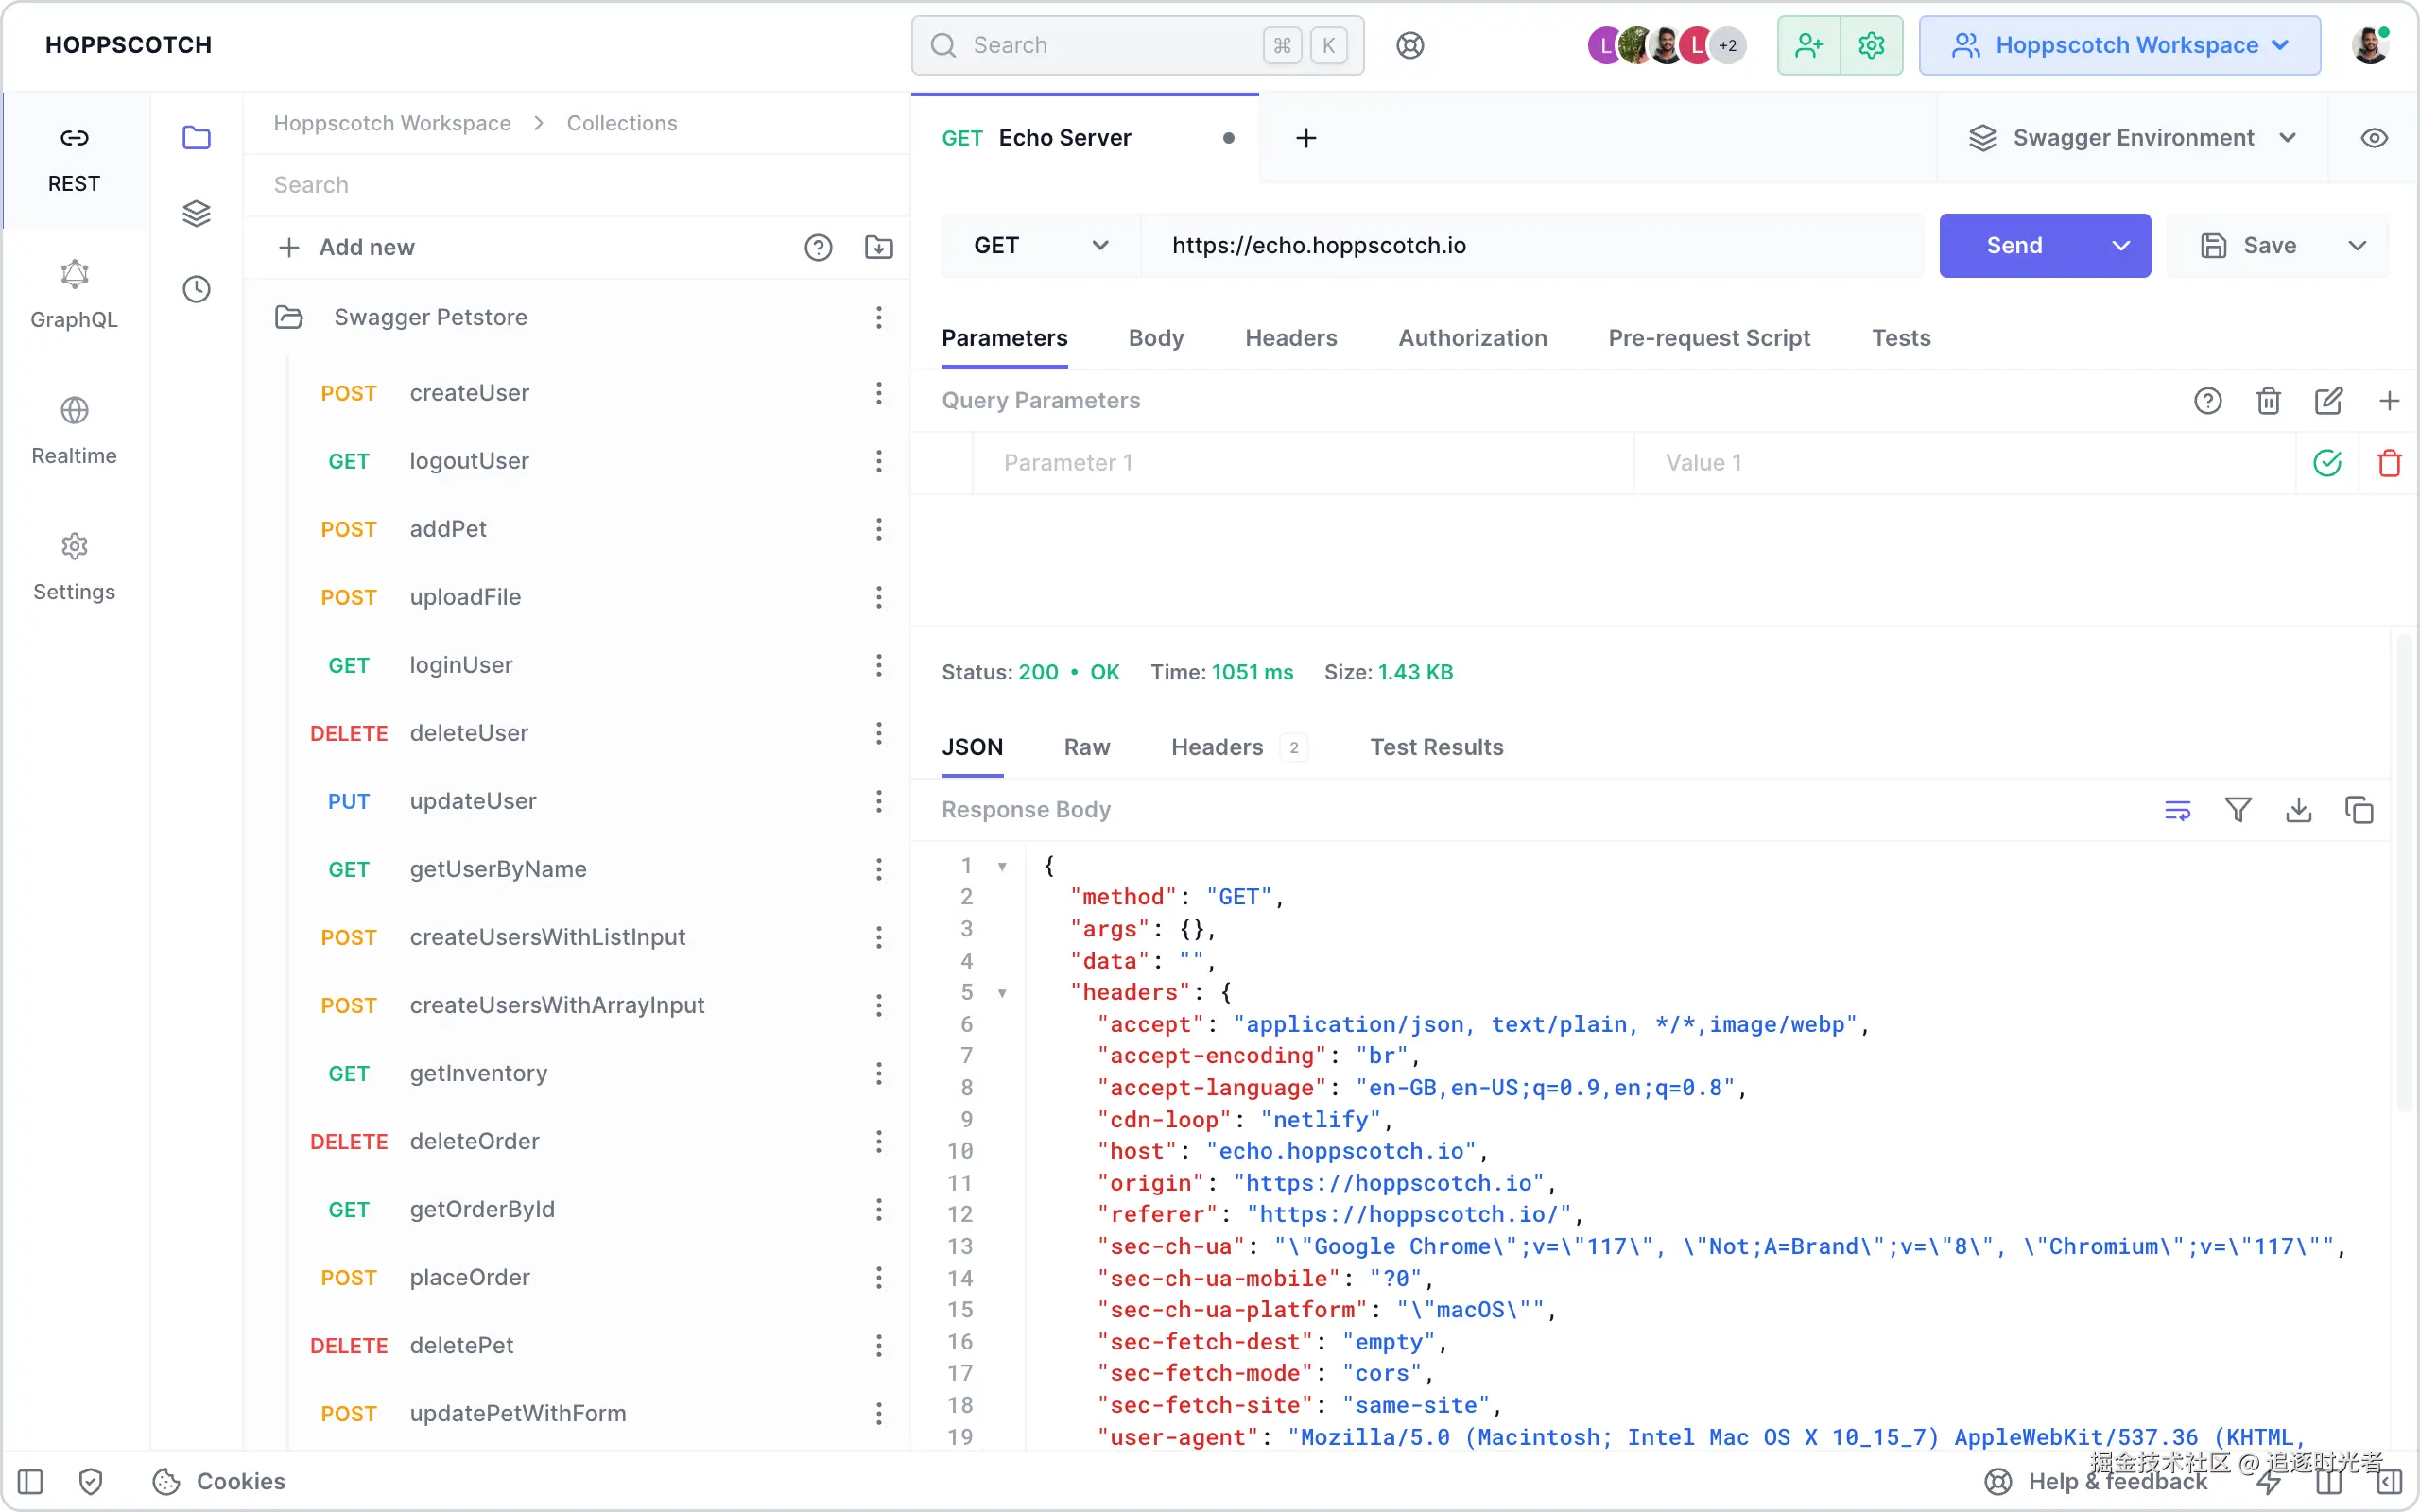2420x1512 pixels.
Task: Open the Realtime sidebar section
Action: pos(74,430)
